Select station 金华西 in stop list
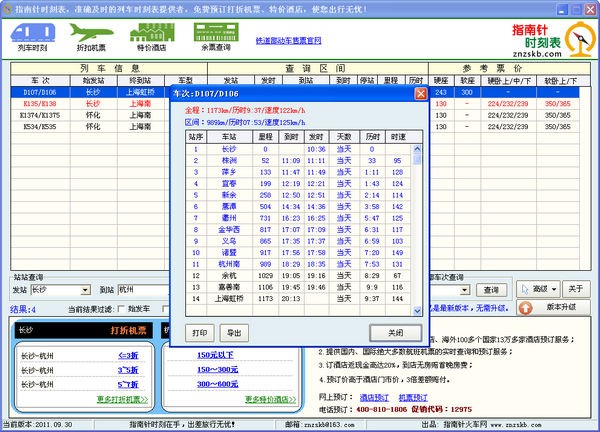Viewport: 600px width, 432px height. [x=229, y=230]
